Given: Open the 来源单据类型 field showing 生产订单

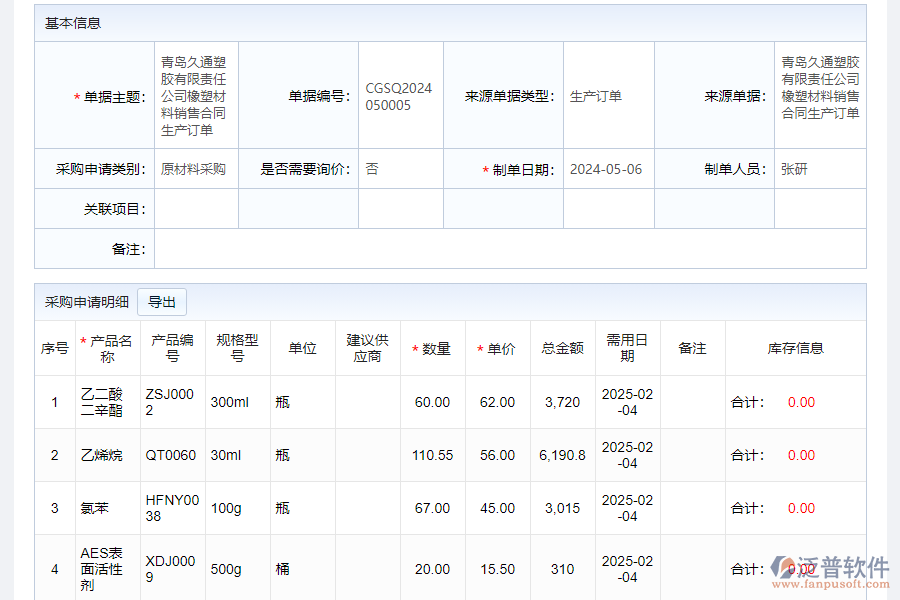Looking at the screenshot, I should coord(608,96).
